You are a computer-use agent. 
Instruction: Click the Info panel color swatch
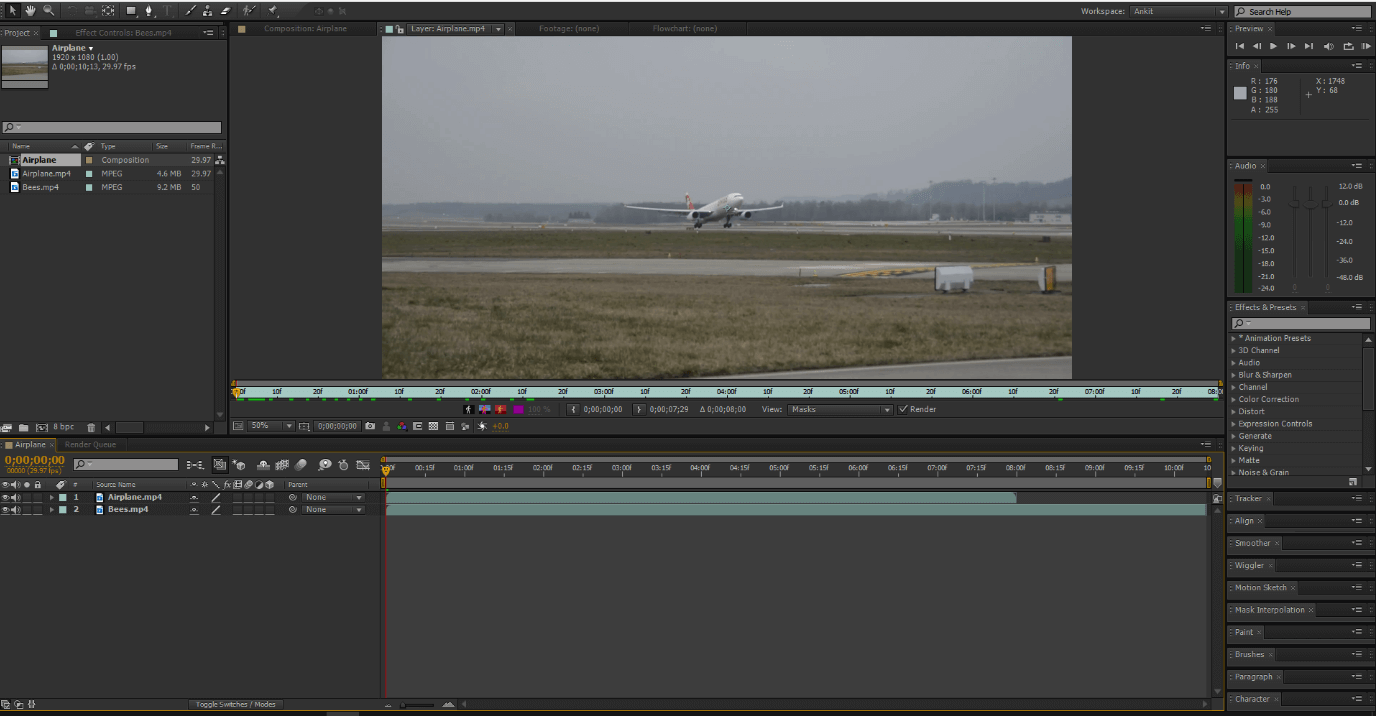(1240, 93)
